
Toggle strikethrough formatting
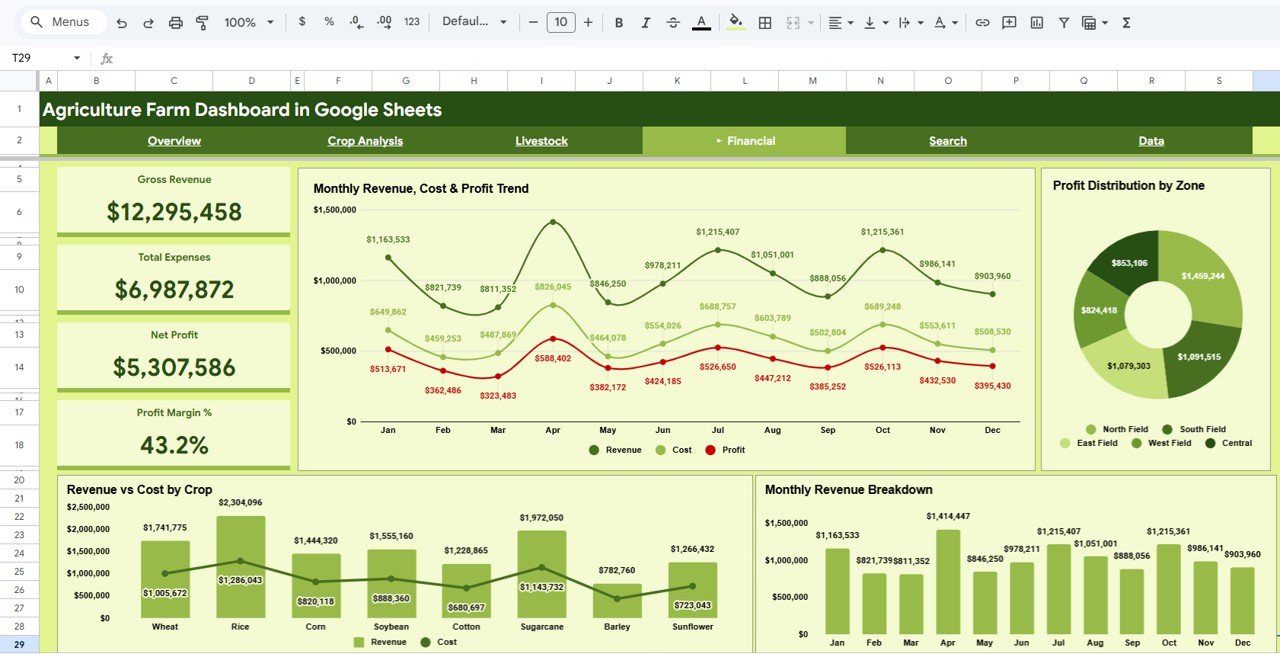tap(674, 21)
